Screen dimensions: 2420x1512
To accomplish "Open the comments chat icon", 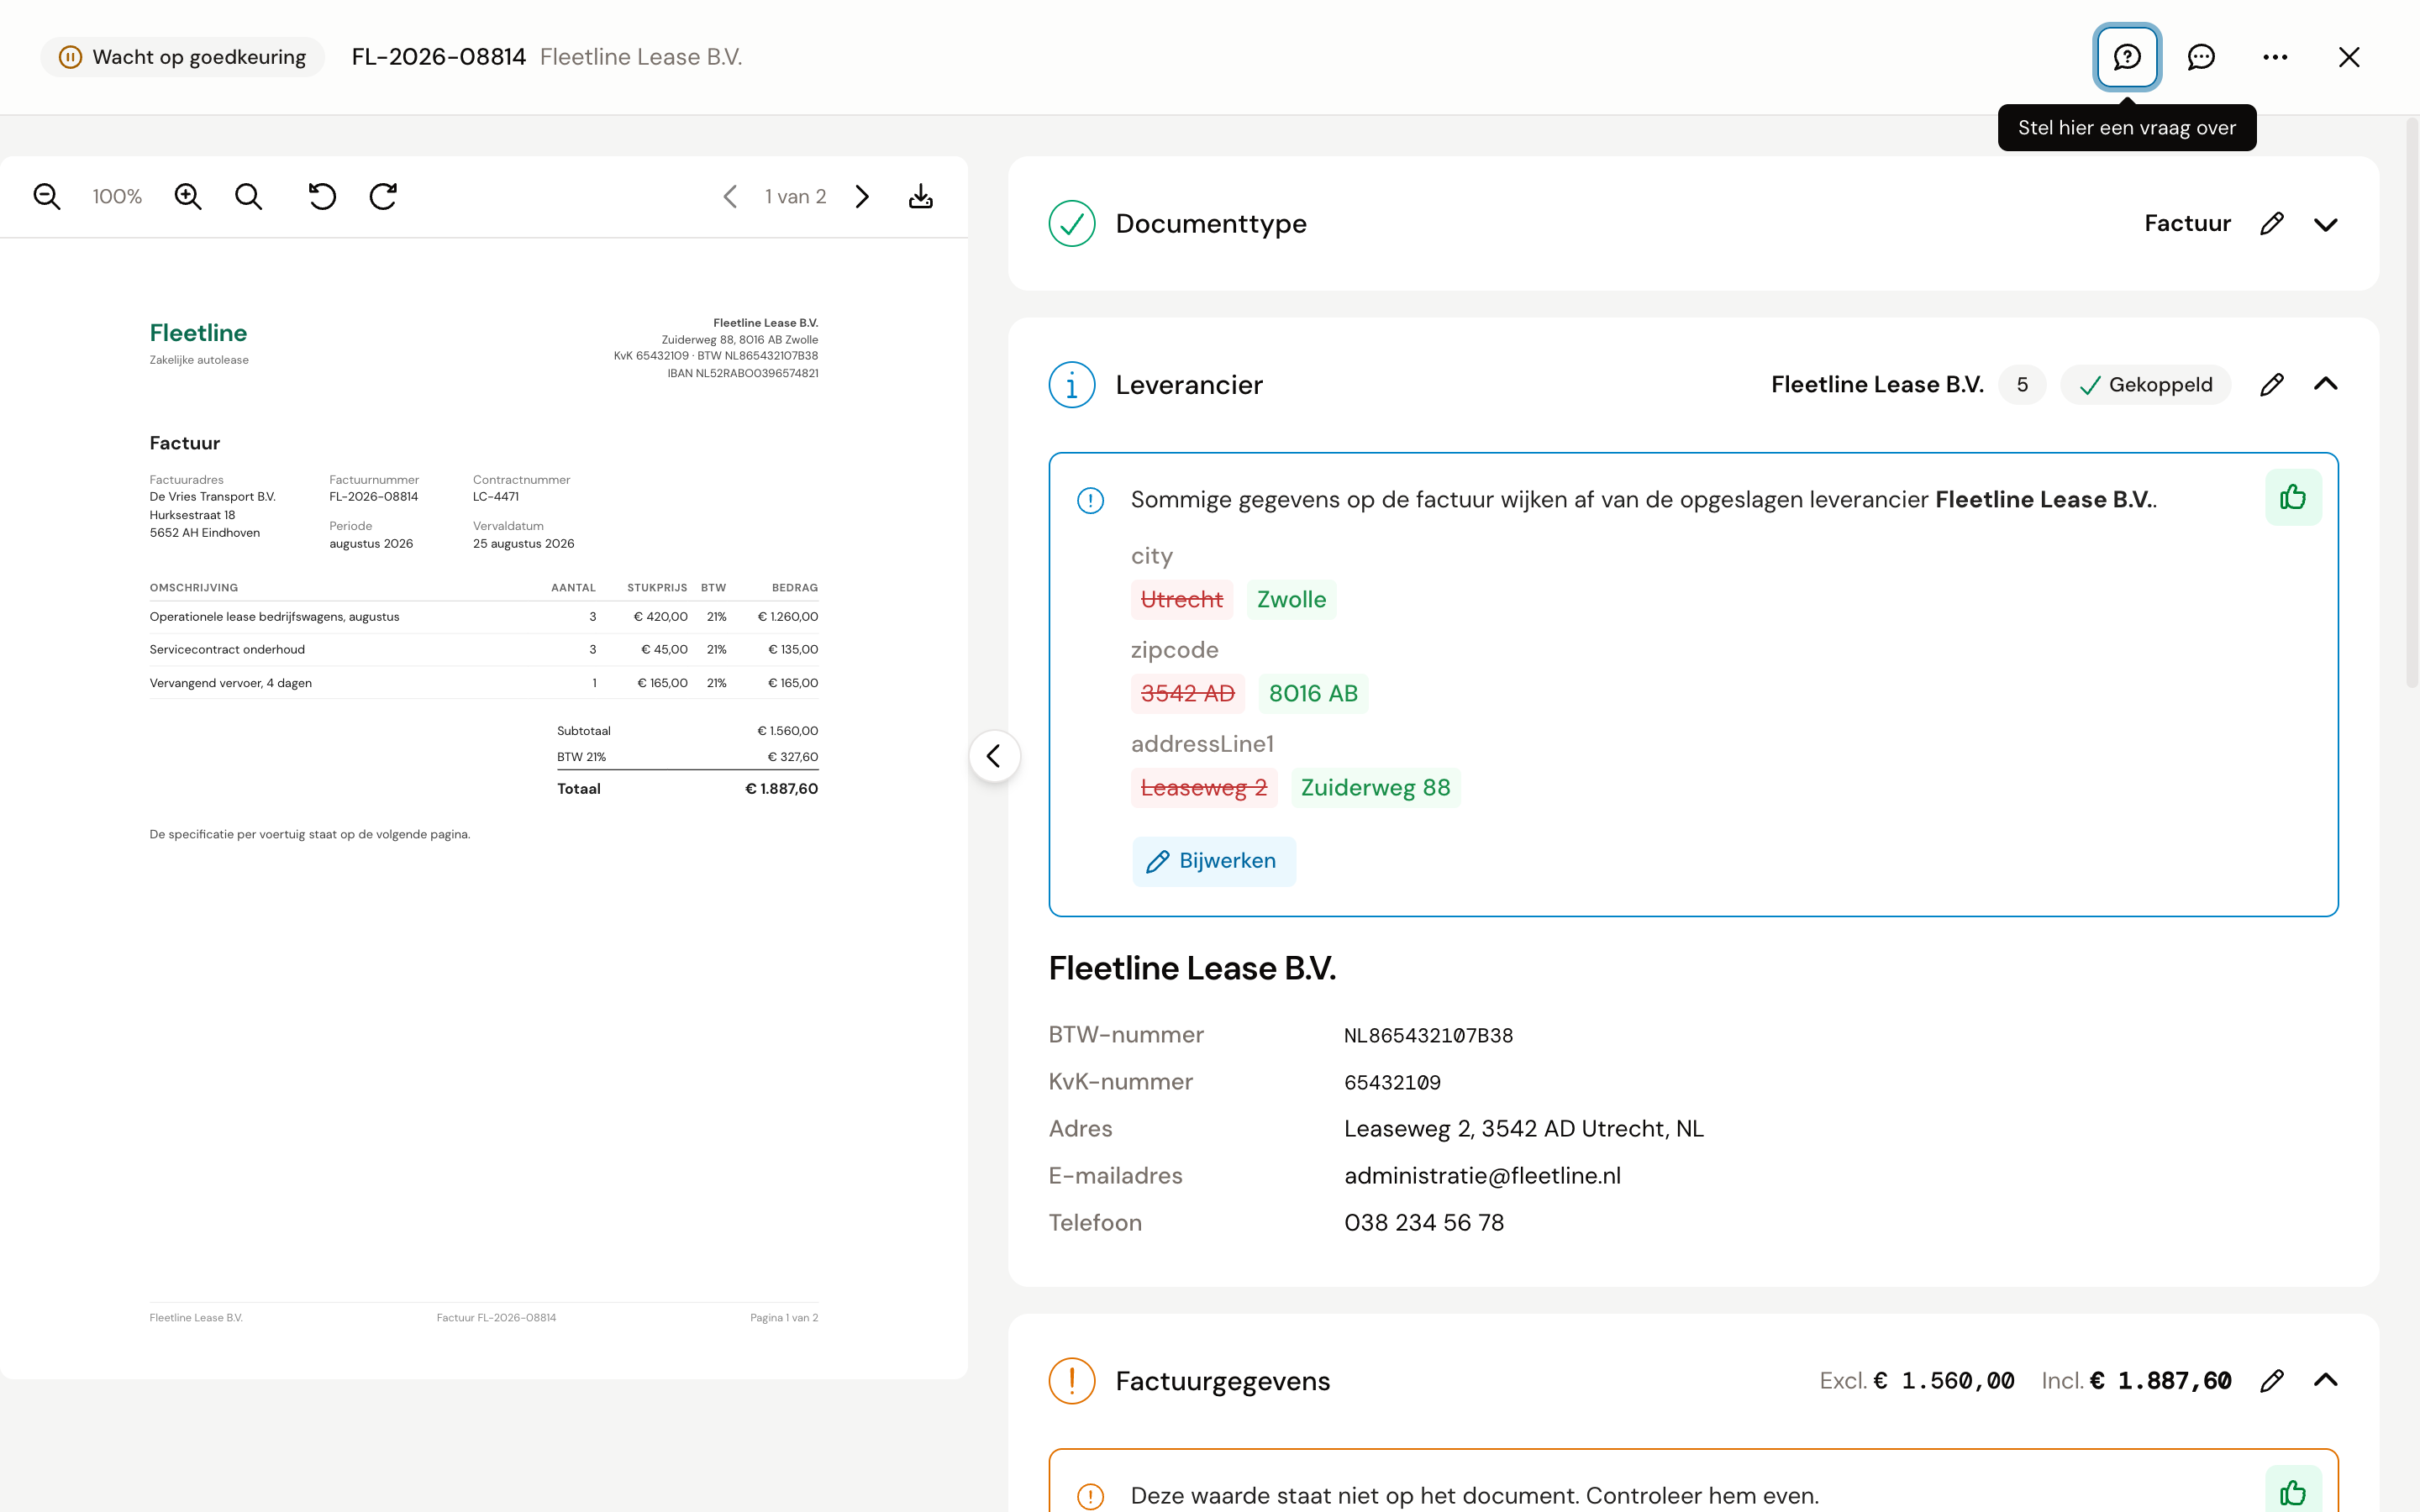I will click(x=2201, y=57).
